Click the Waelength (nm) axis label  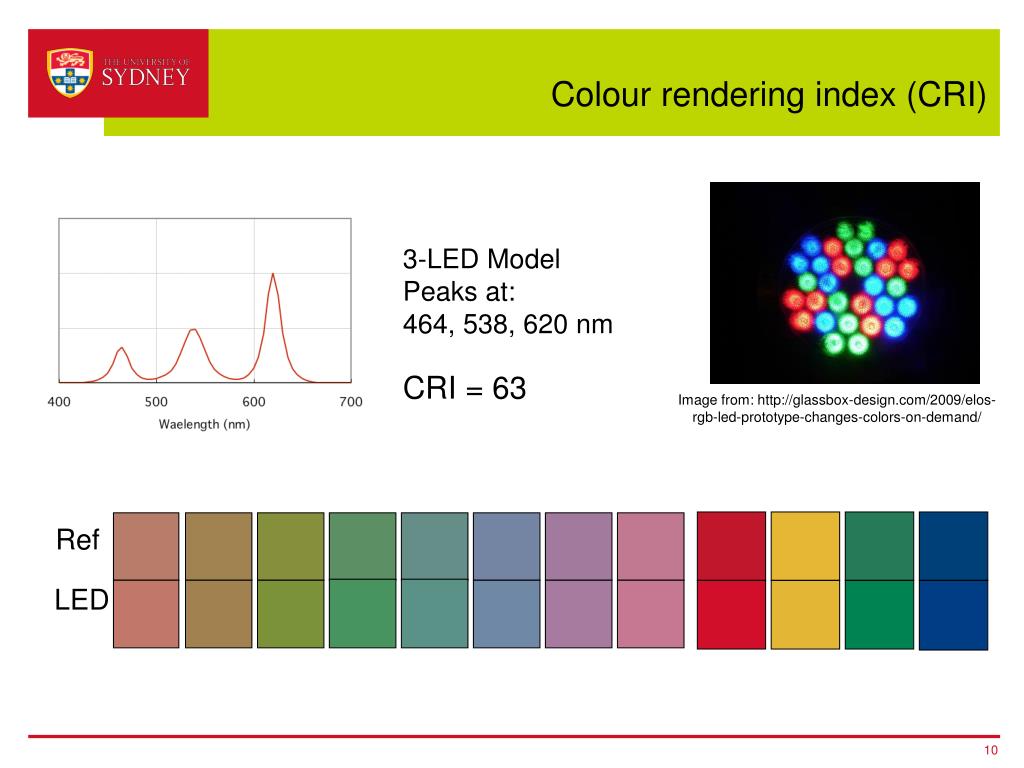[204, 424]
